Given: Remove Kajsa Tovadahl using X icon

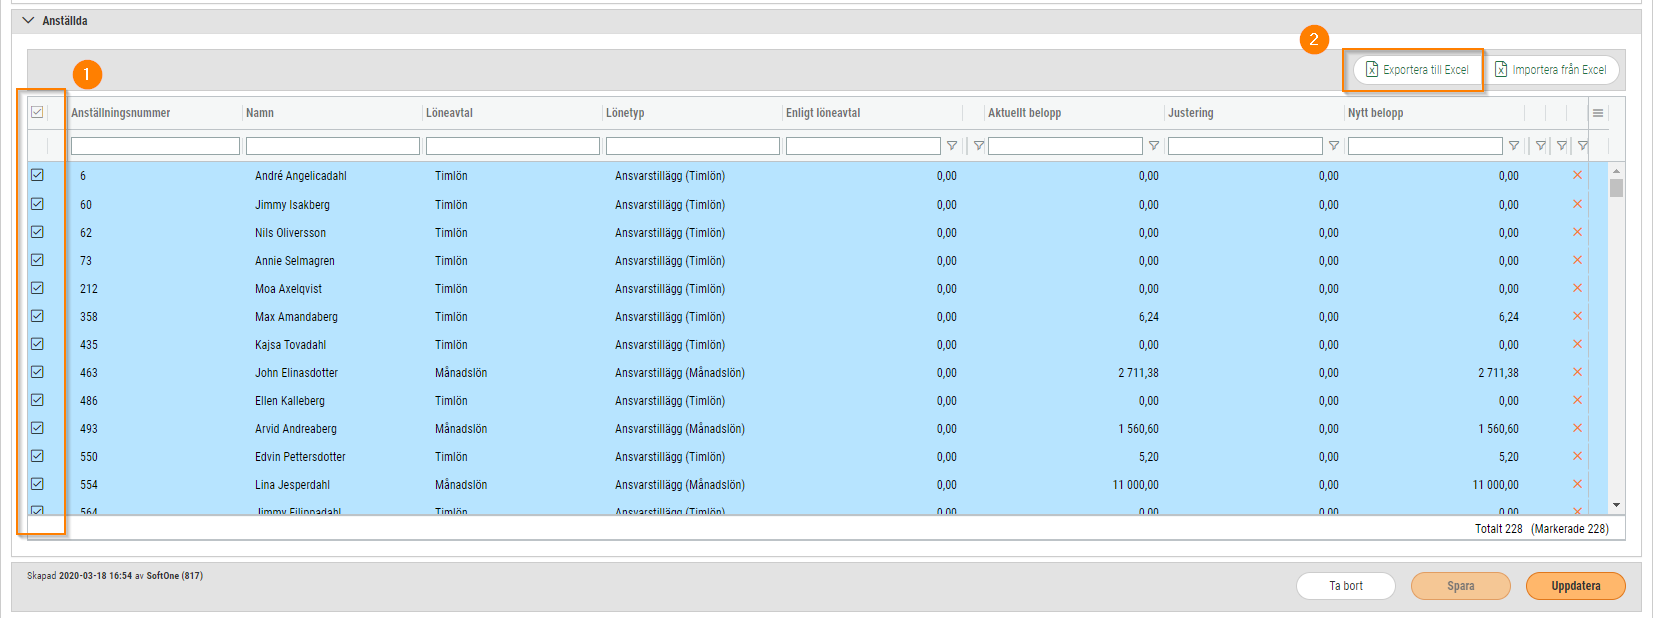Looking at the screenshot, I should click(x=1578, y=344).
